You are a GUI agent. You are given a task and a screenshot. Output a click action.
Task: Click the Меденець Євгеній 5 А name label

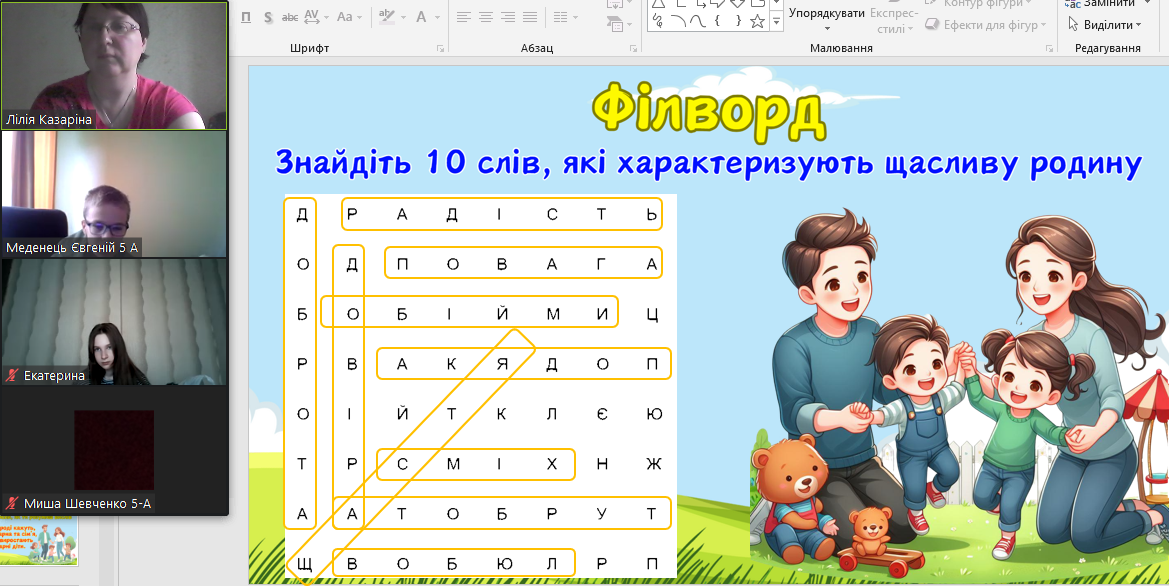point(72,248)
